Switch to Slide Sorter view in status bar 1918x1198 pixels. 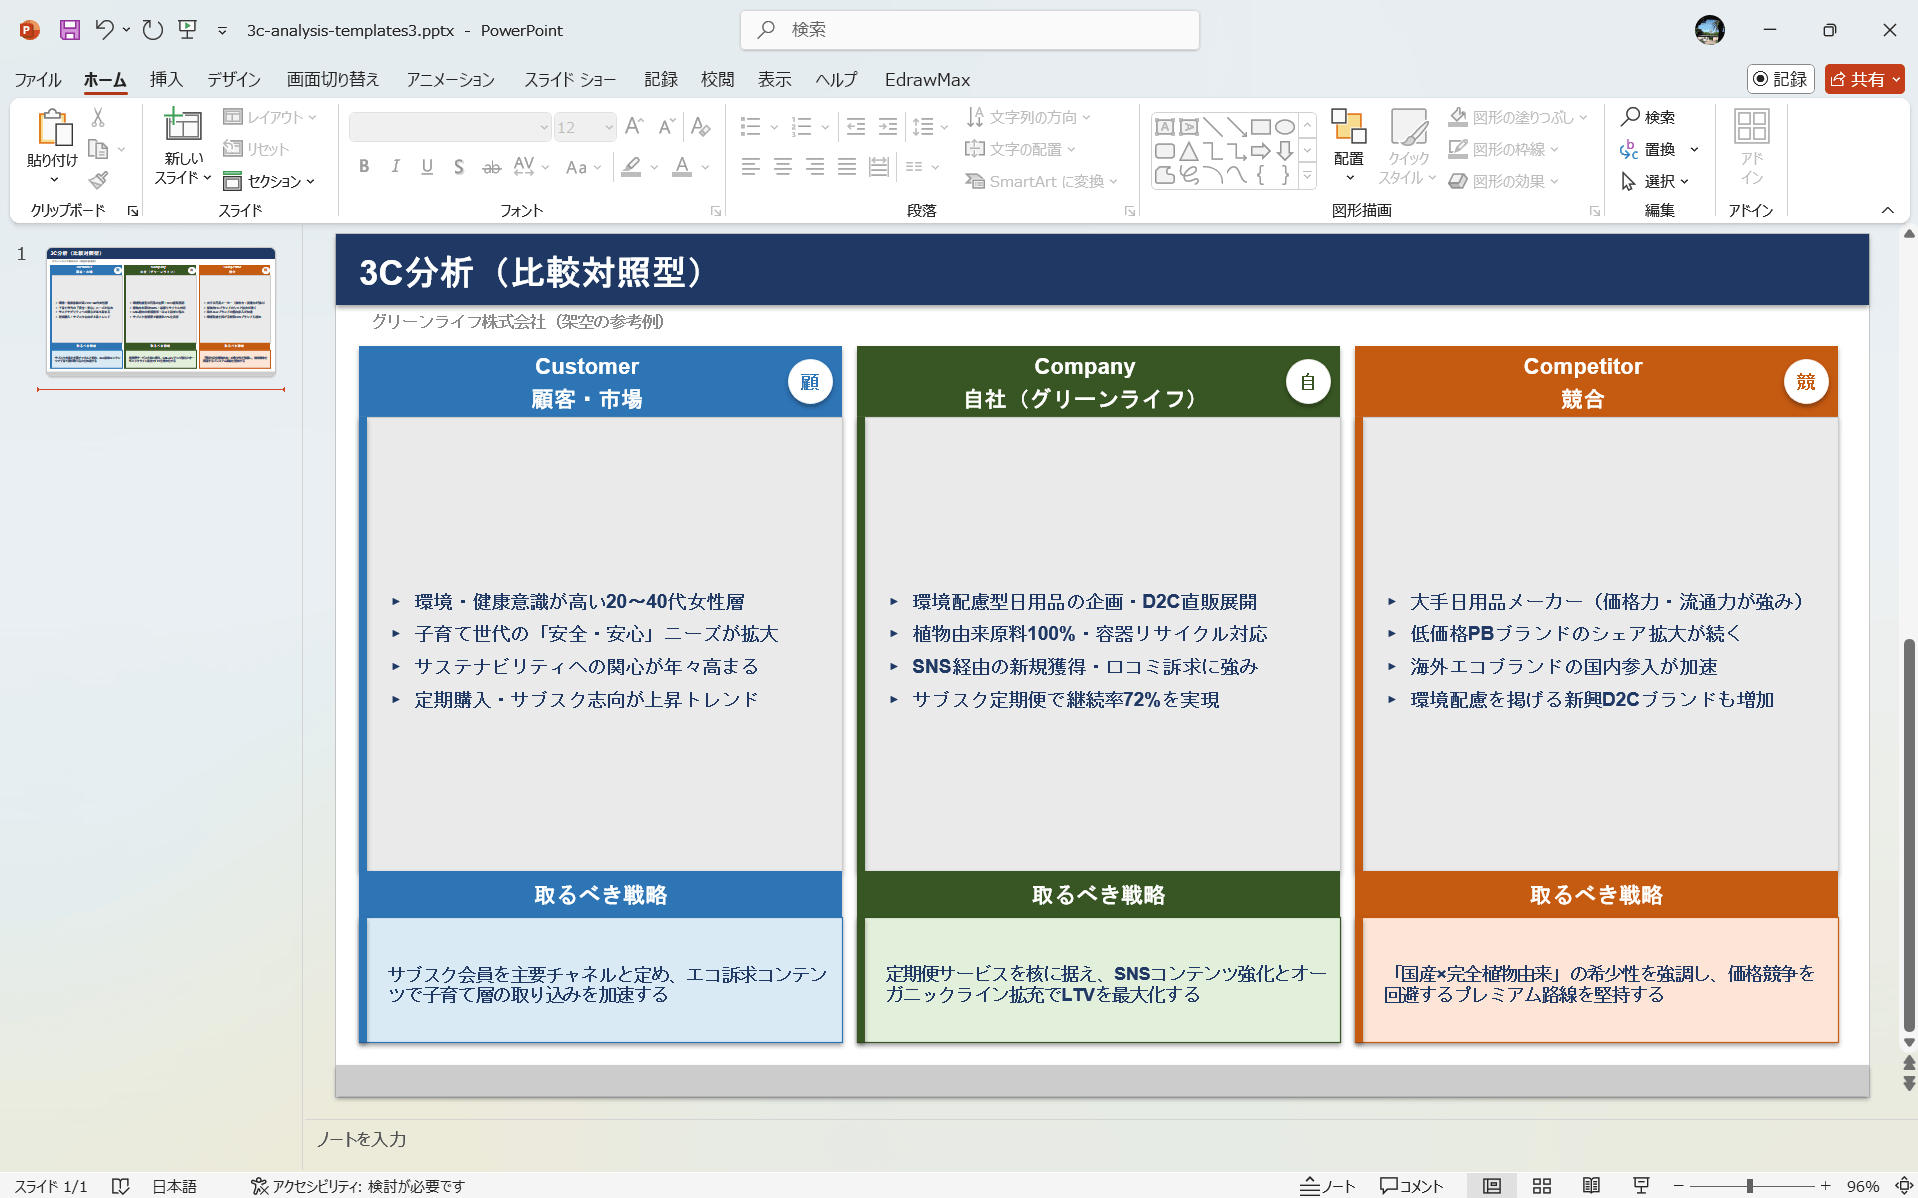tap(1542, 1186)
